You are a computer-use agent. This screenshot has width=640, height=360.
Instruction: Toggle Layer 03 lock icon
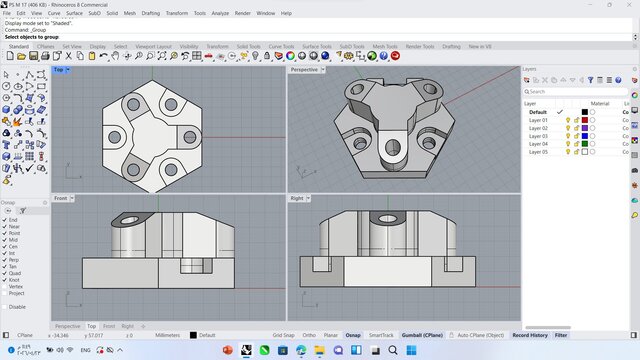[576, 136]
